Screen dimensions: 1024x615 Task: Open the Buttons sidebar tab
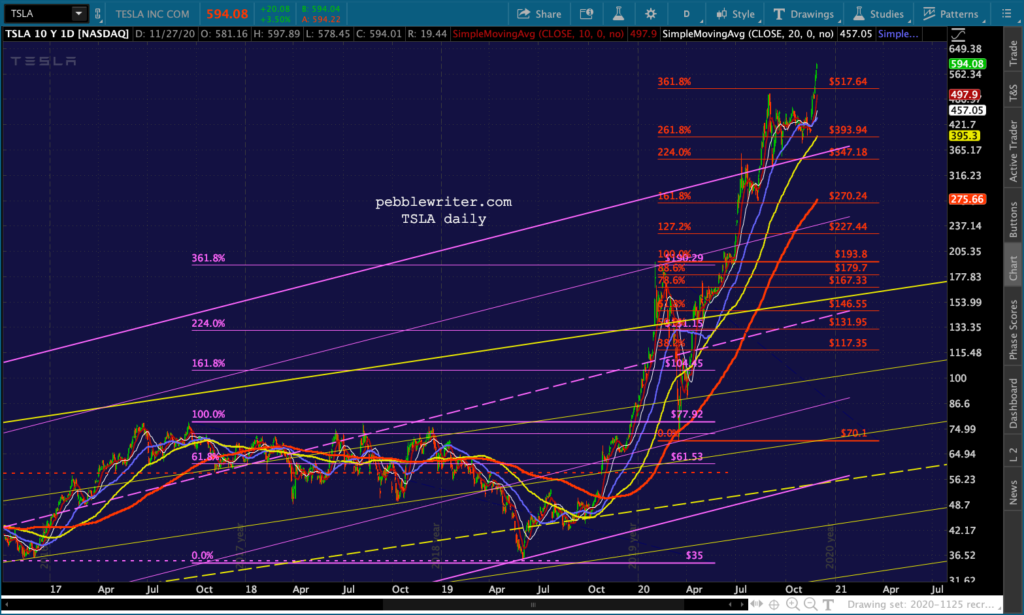point(1013,219)
